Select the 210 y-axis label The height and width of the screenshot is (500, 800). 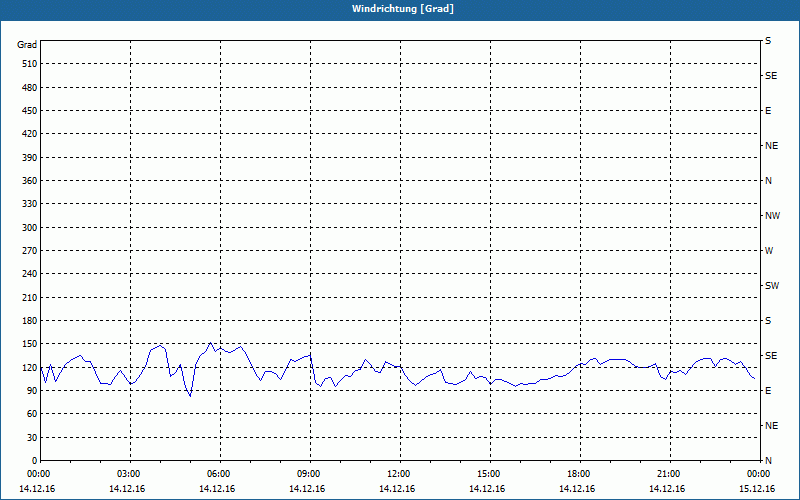pos(30,297)
